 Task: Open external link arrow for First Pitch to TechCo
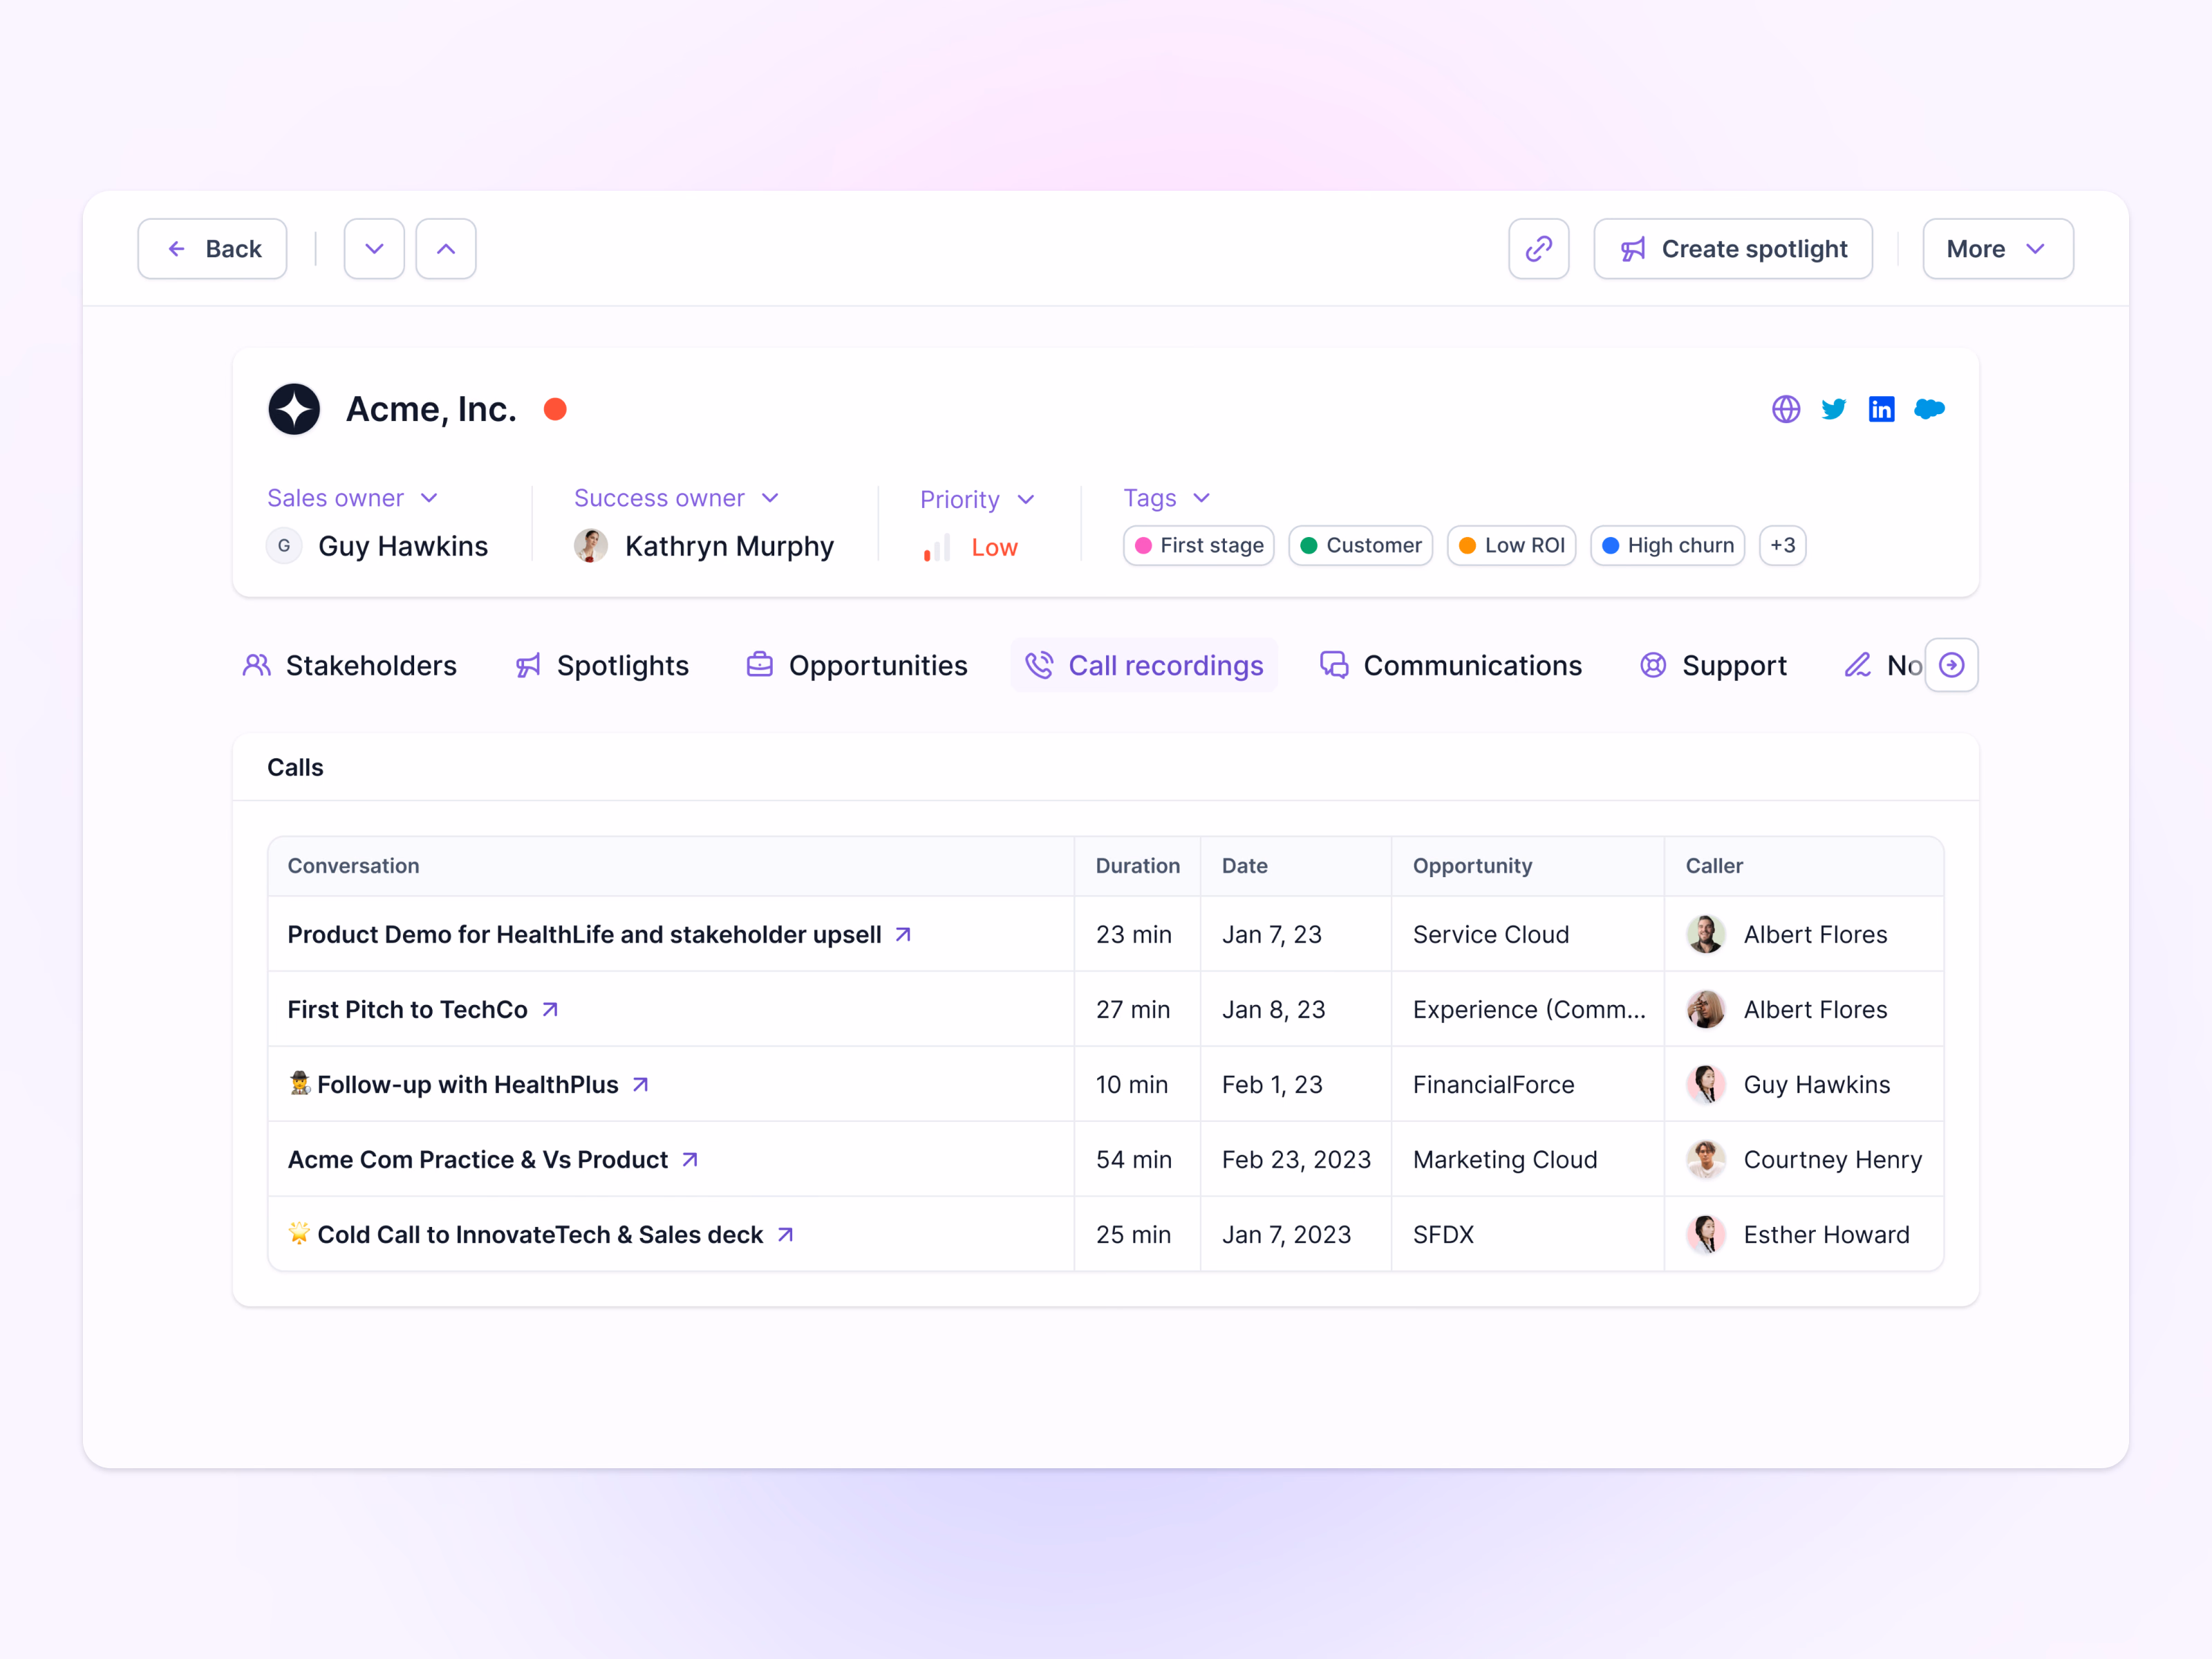point(550,1009)
